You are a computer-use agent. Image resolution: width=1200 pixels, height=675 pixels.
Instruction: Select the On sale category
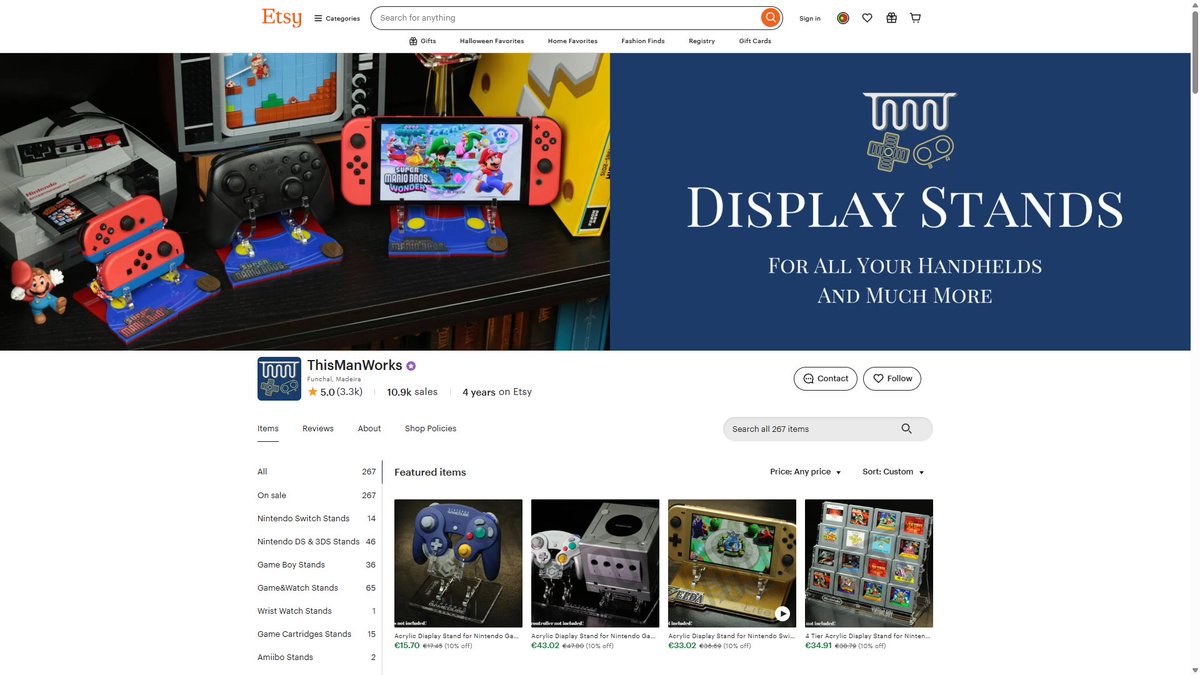coord(317,495)
